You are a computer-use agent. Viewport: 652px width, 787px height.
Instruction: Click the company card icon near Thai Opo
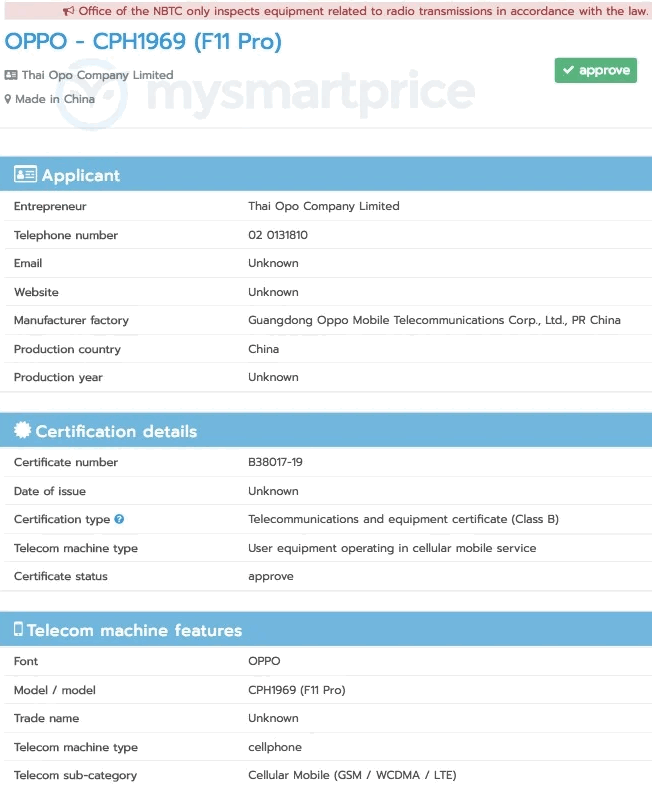11,75
